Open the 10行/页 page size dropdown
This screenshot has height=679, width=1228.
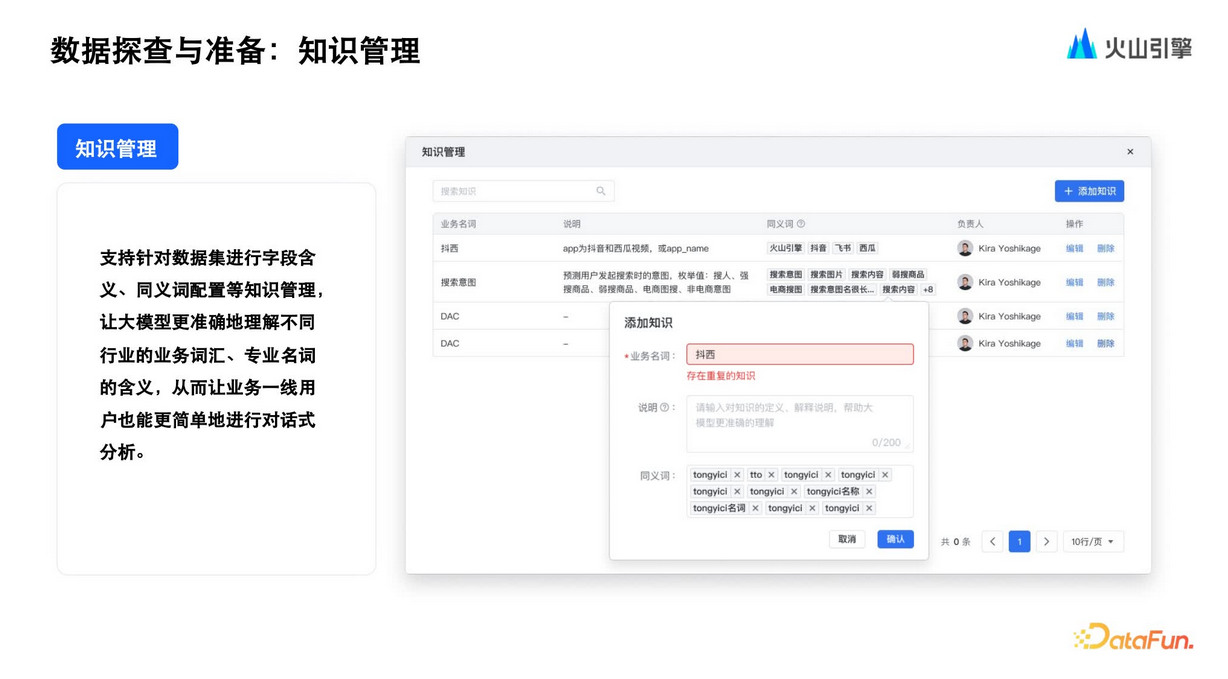pos(1093,542)
